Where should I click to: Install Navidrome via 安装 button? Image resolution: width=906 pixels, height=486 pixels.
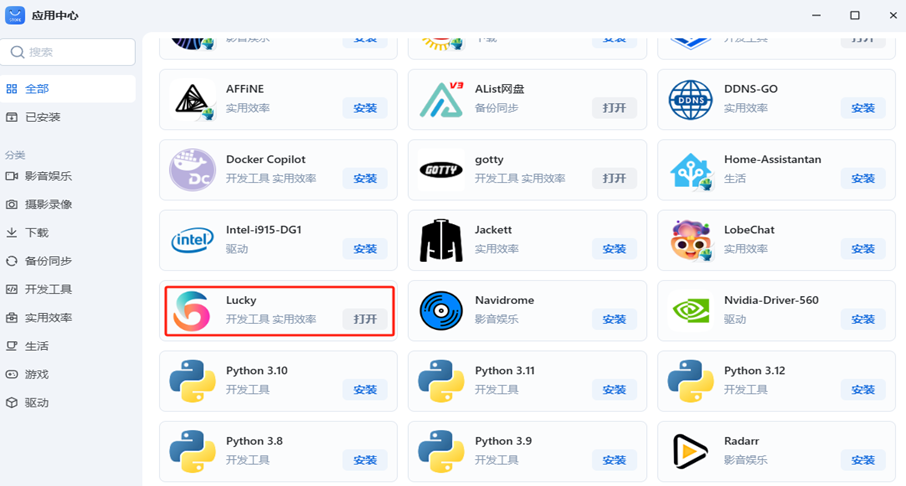tap(614, 319)
